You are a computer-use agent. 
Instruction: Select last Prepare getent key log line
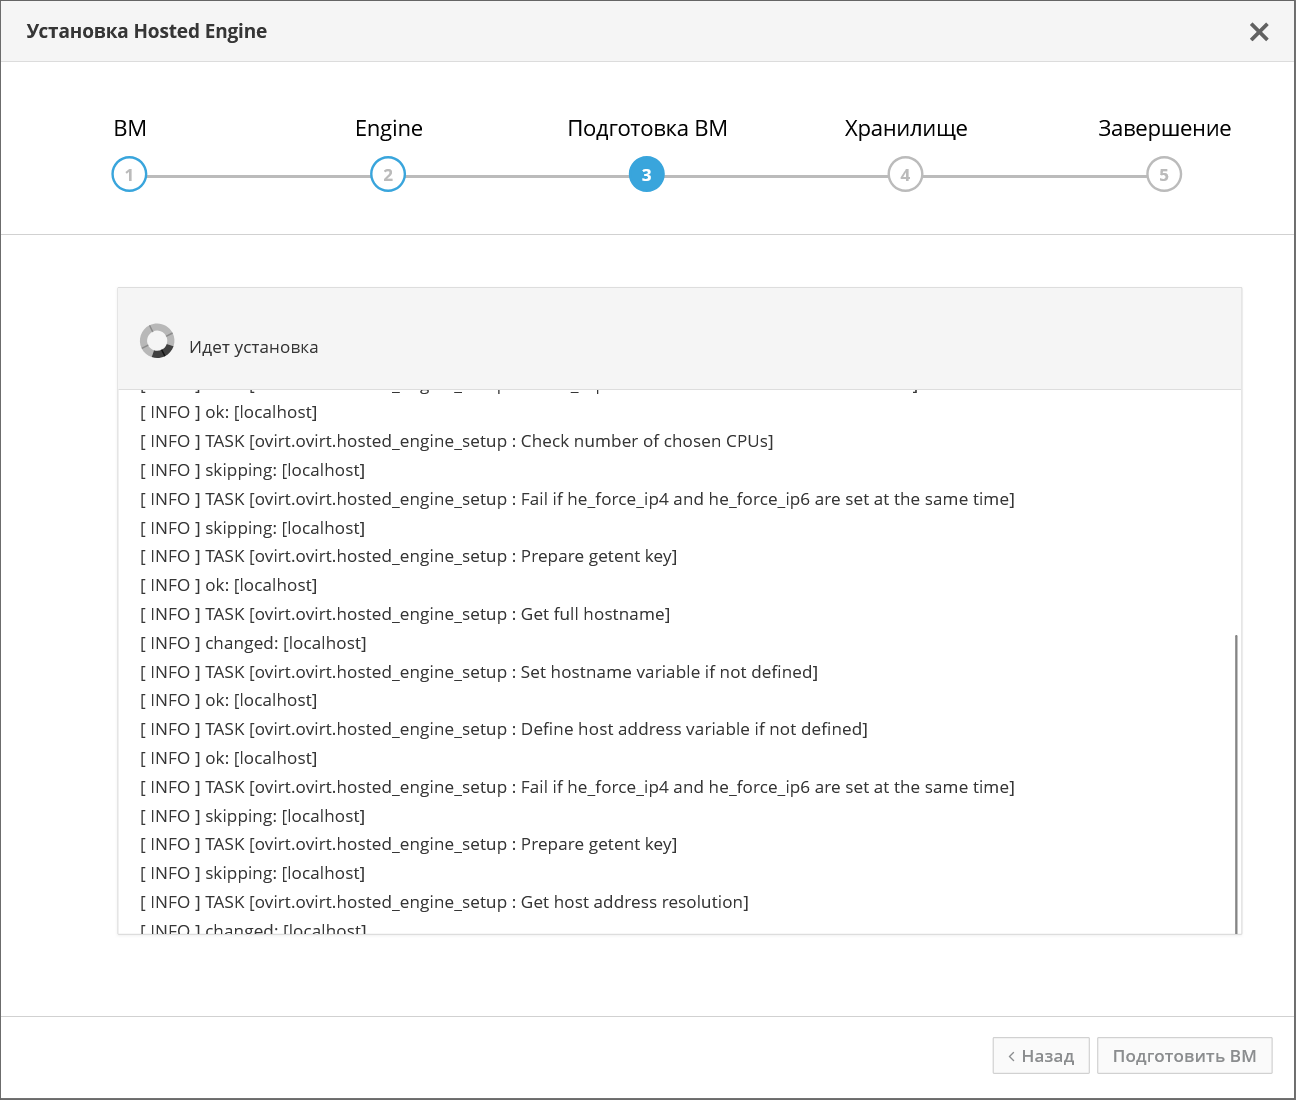[x=408, y=844]
